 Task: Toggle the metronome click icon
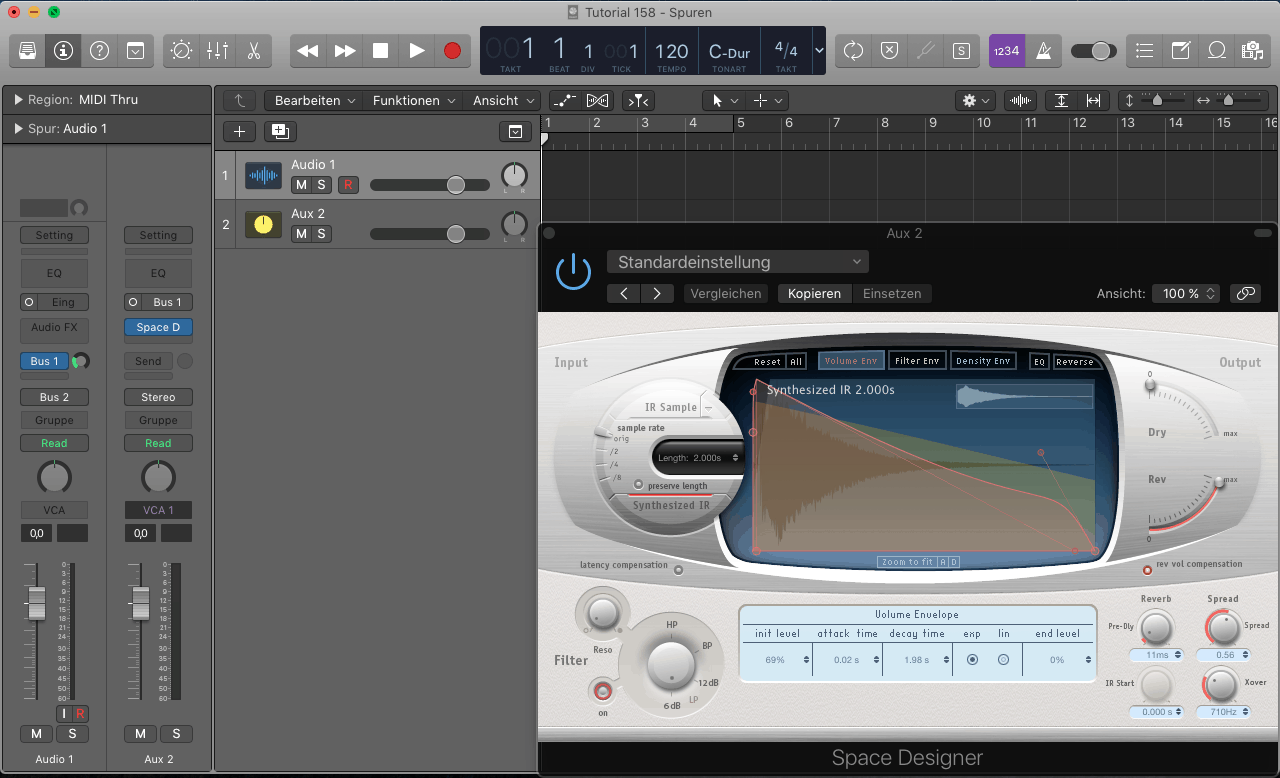pos(1044,51)
